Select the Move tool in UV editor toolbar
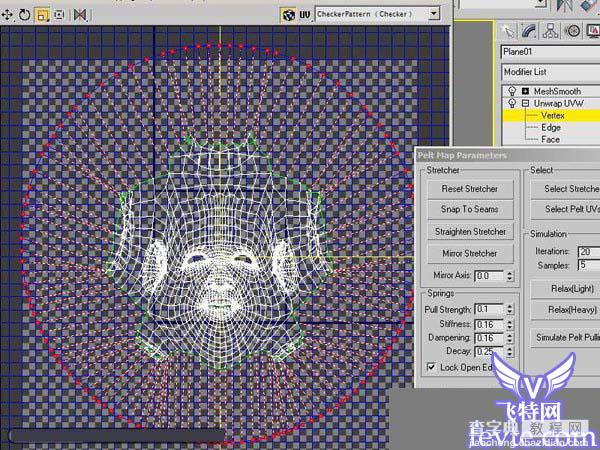This screenshot has height=450, width=600. [x=7, y=15]
